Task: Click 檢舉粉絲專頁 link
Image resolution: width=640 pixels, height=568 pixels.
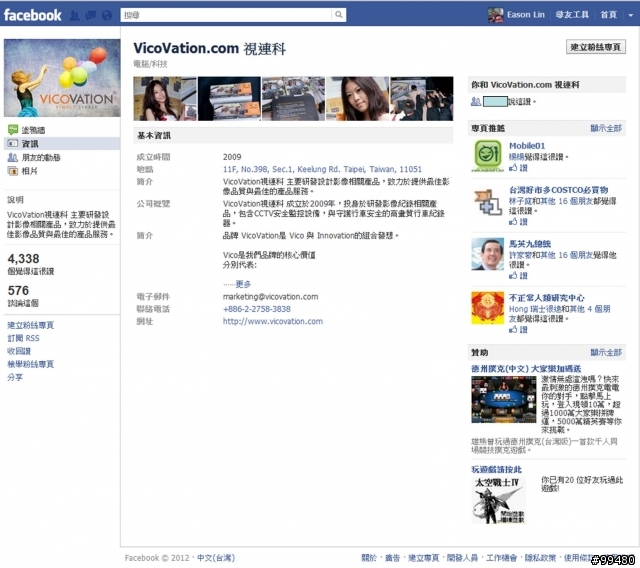Action: coord(31,364)
